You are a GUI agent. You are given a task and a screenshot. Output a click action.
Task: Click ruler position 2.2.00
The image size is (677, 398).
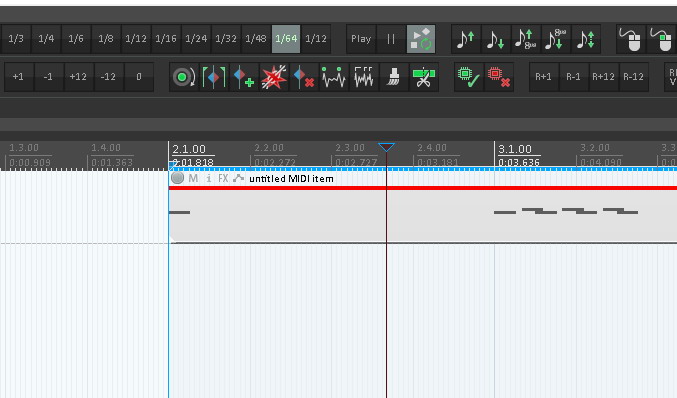(269, 148)
